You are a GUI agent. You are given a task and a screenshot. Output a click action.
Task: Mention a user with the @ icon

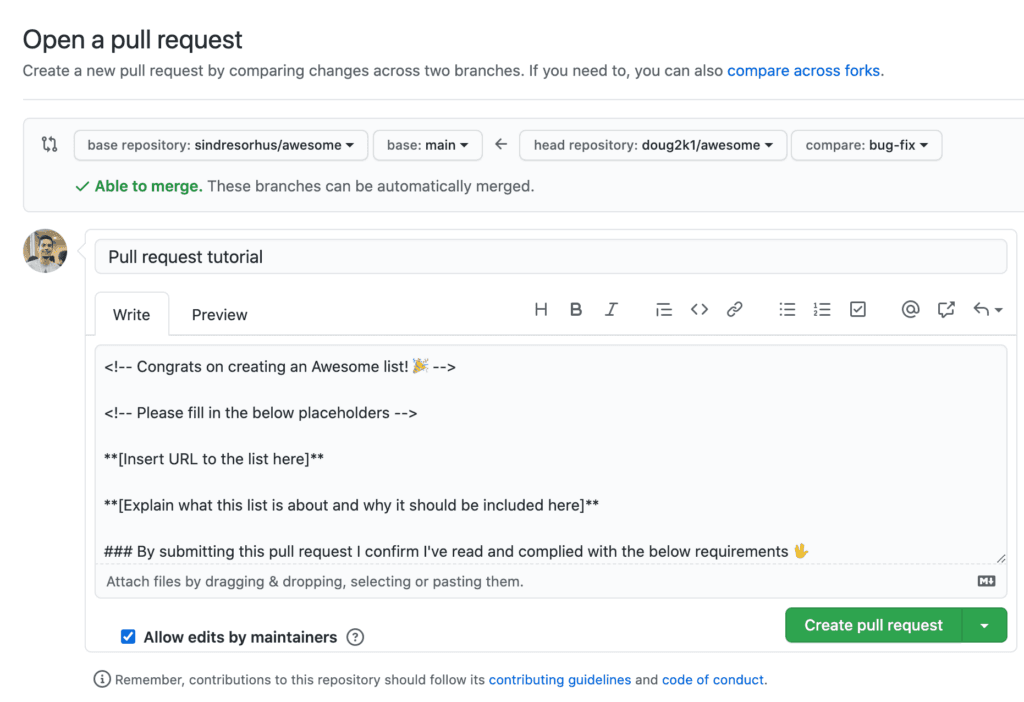click(910, 309)
